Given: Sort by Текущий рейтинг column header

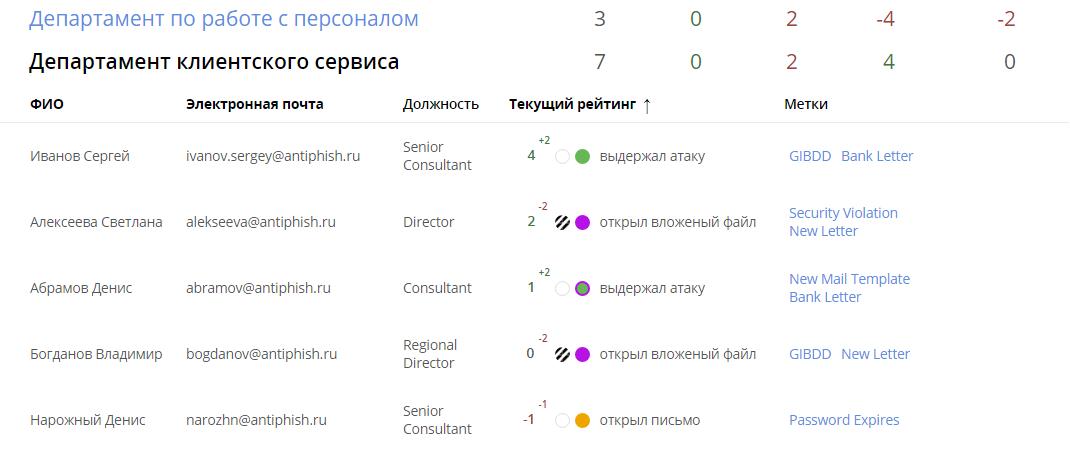Looking at the screenshot, I should 572,104.
